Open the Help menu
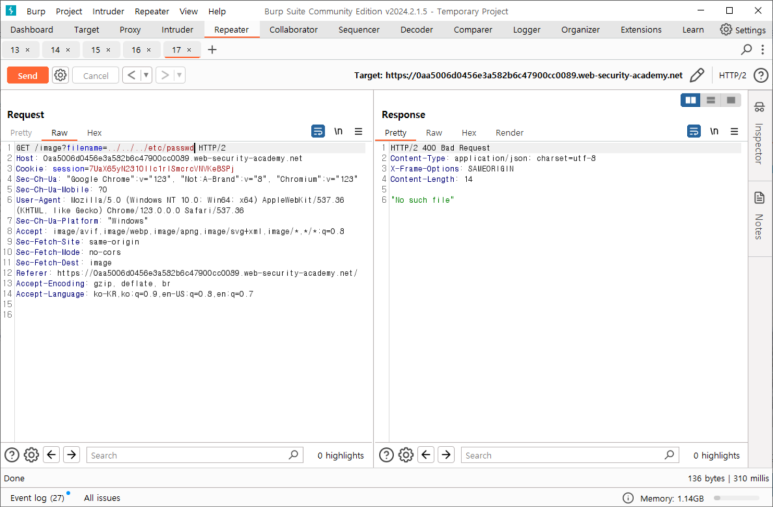 (x=217, y=11)
